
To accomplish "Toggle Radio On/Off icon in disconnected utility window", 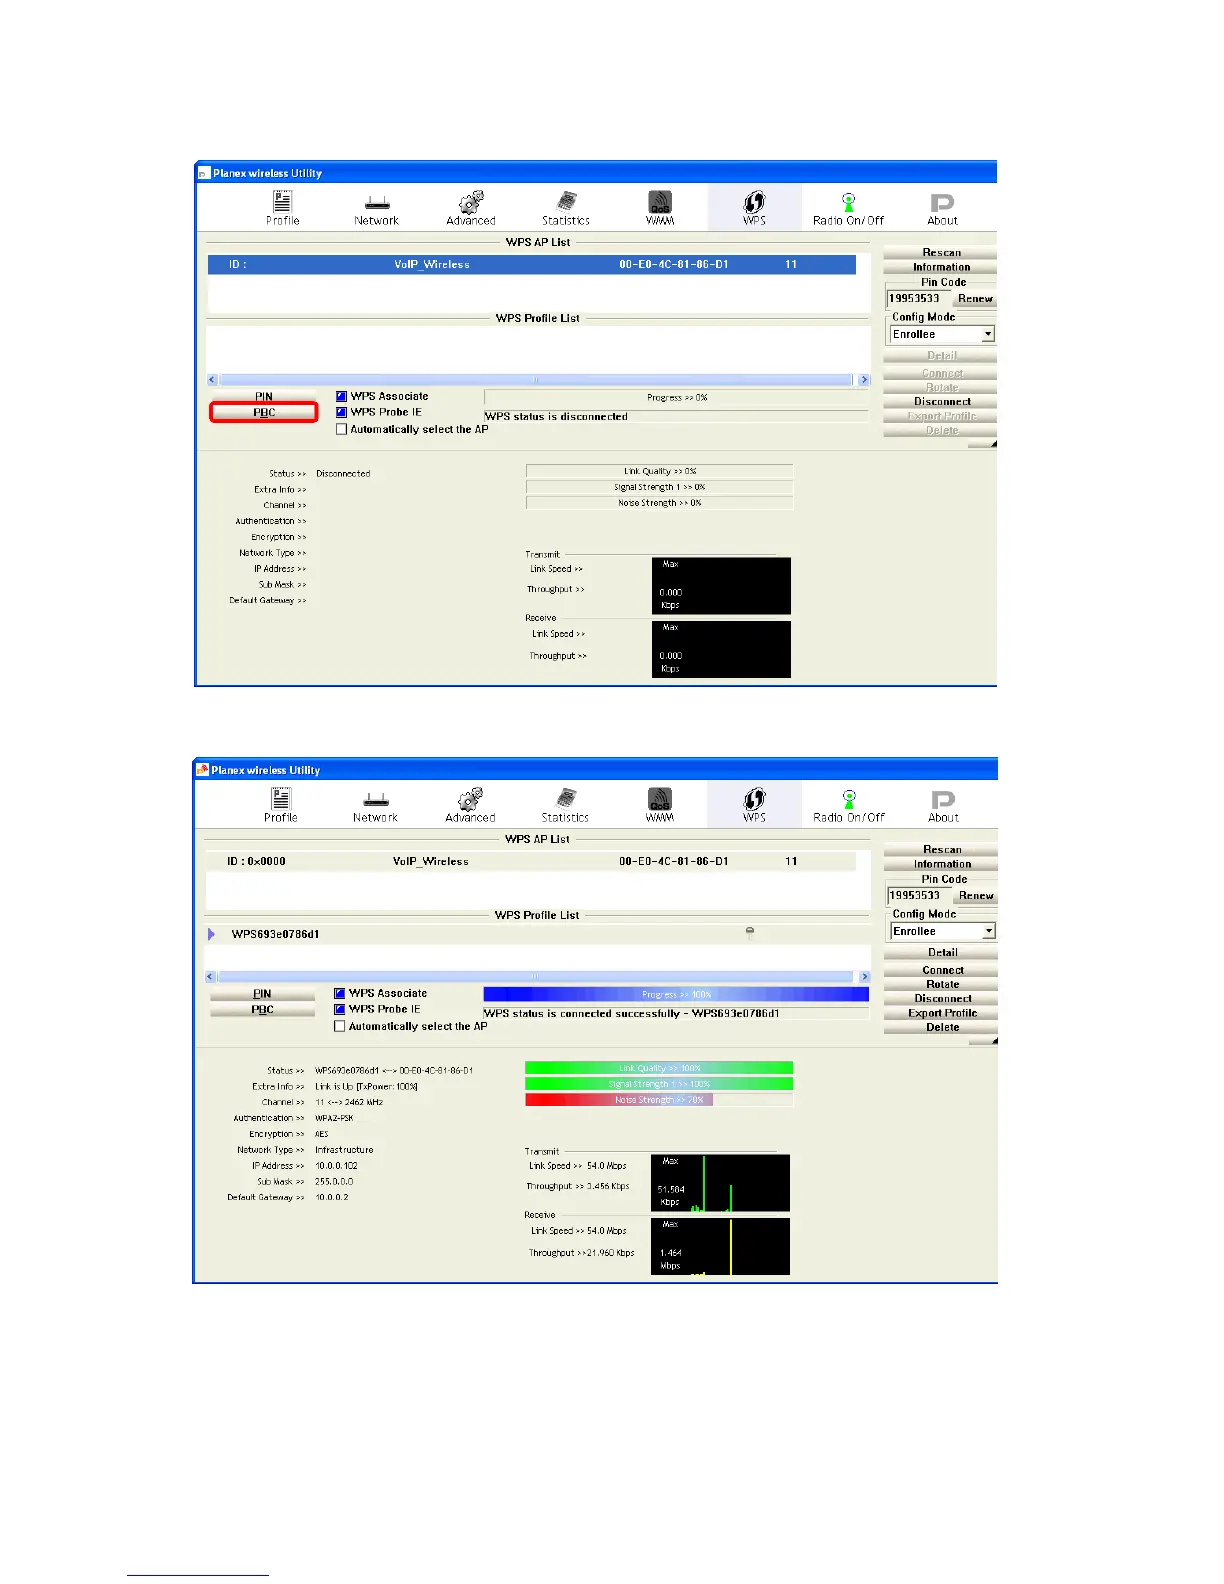I will click(x=848, y=208).
